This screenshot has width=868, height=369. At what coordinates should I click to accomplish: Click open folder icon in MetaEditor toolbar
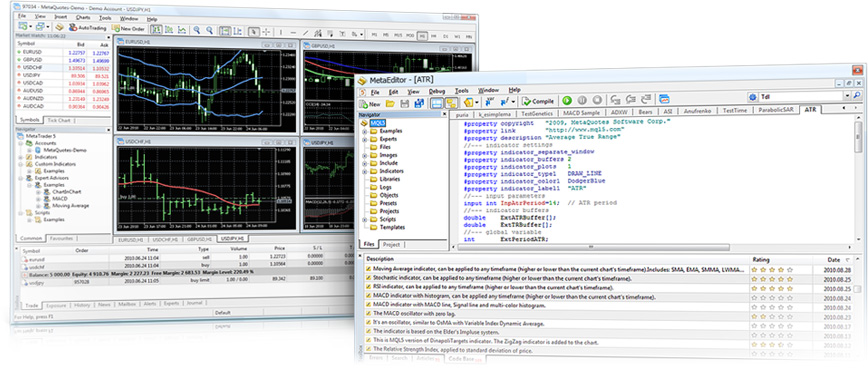pos(390,103)
